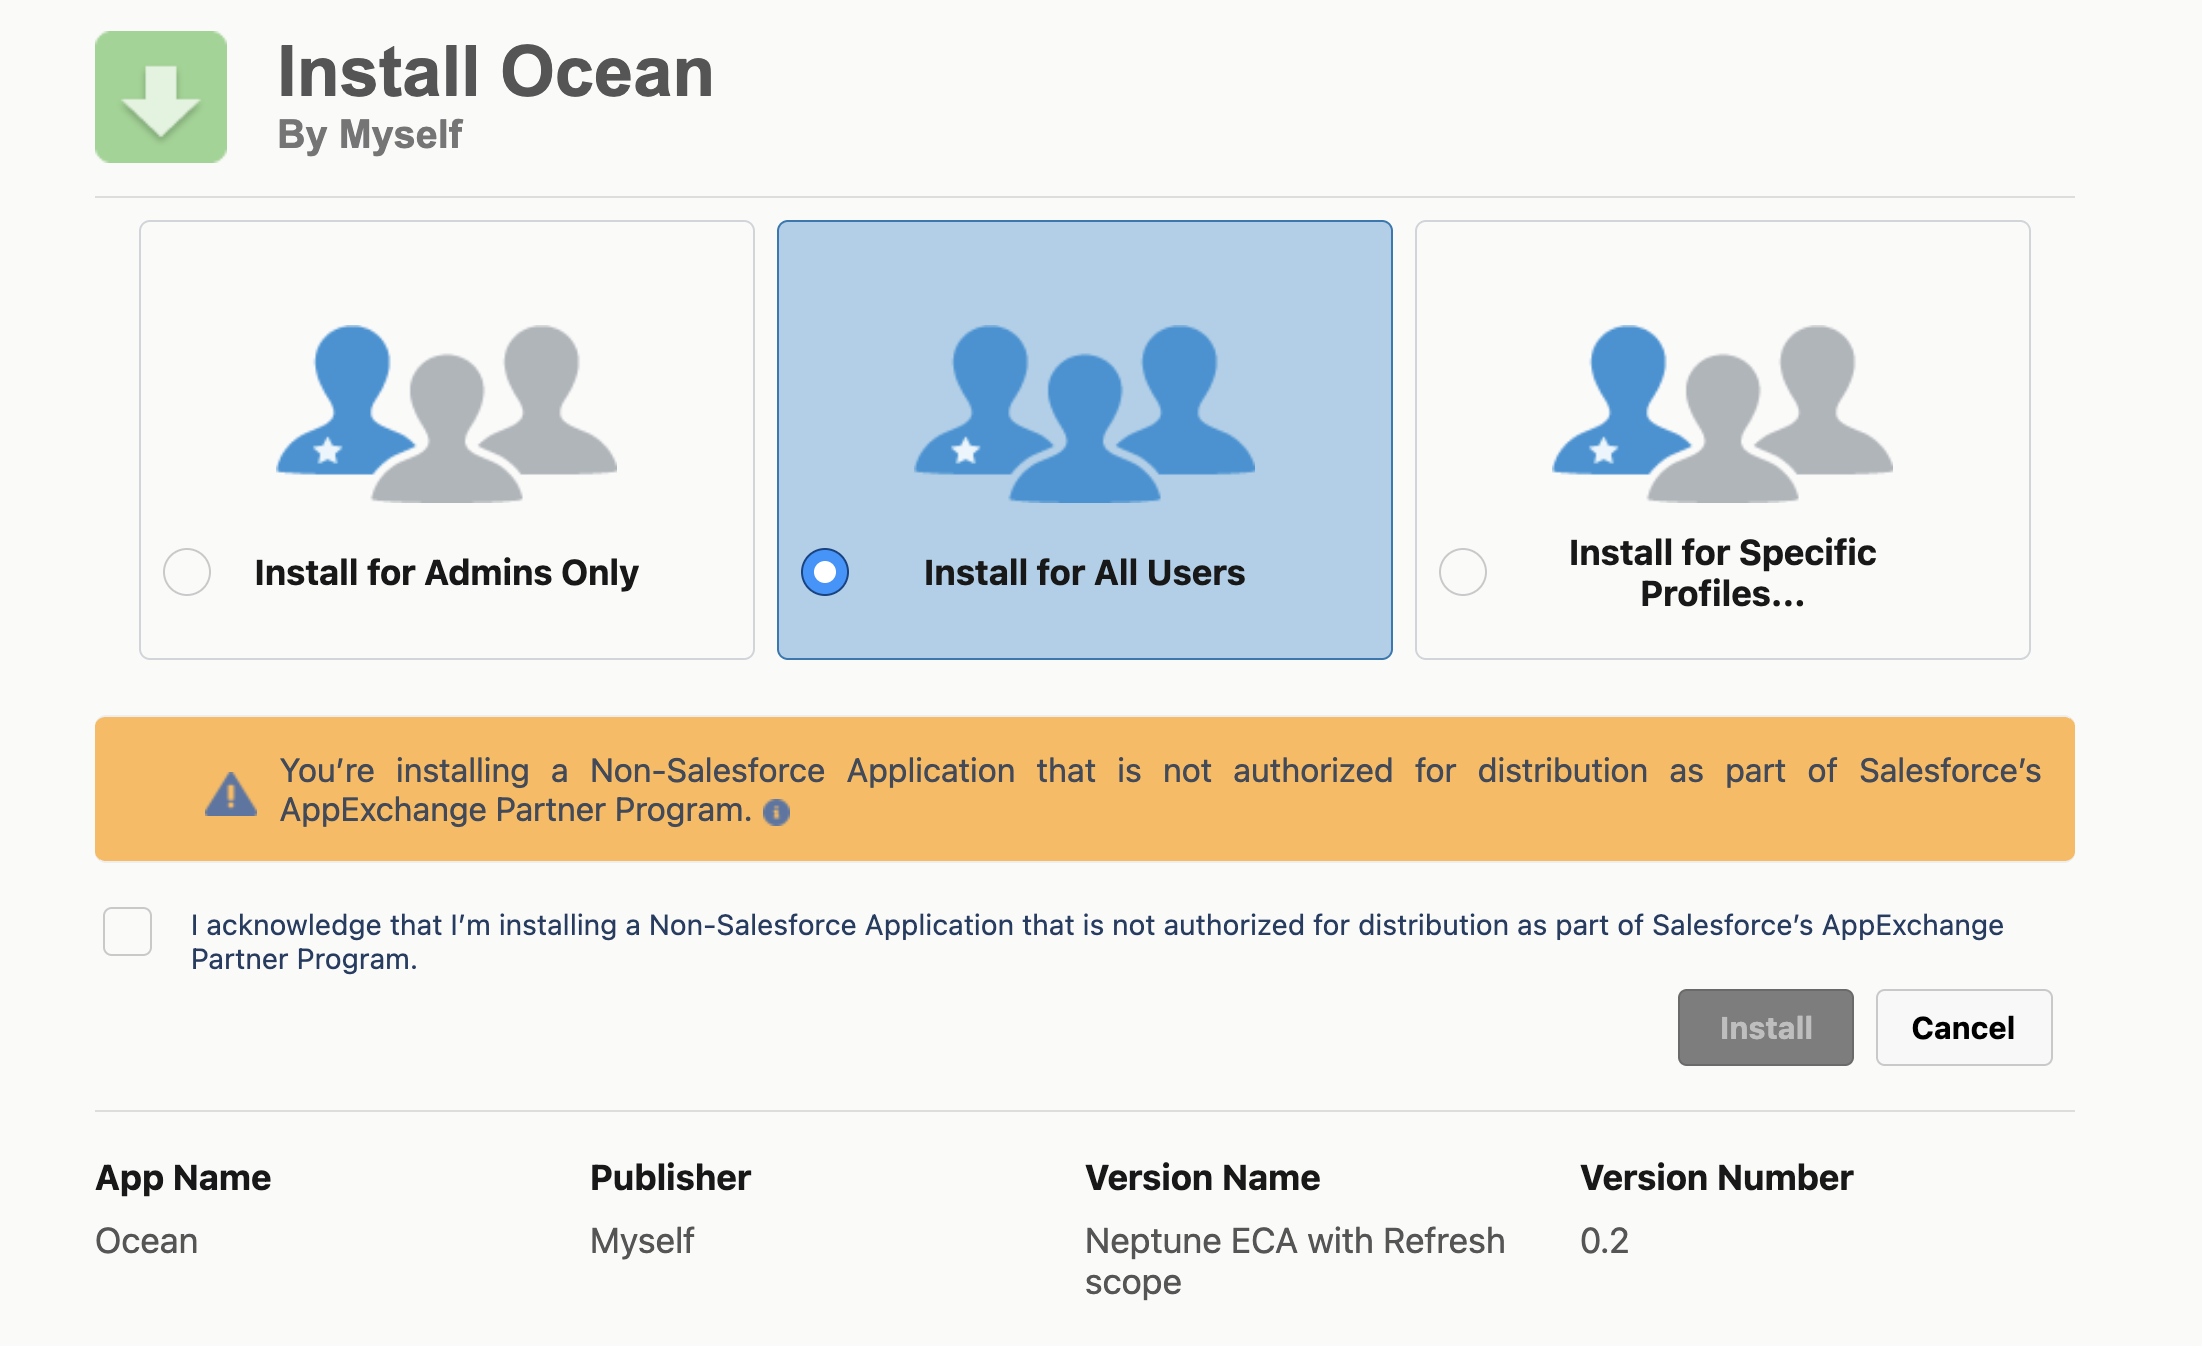Click the green download arrow icon
Screen dimensions: 2202x1346
pos(161,98)
